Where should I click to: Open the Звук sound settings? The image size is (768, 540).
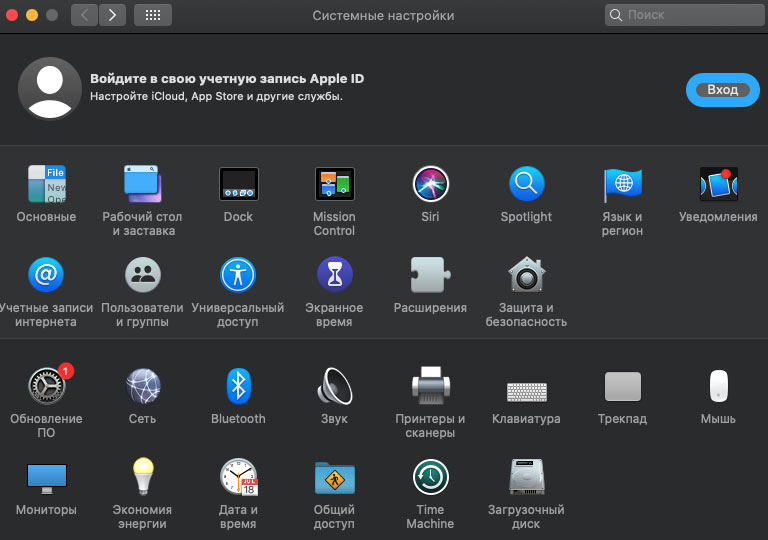click(335, 386)
